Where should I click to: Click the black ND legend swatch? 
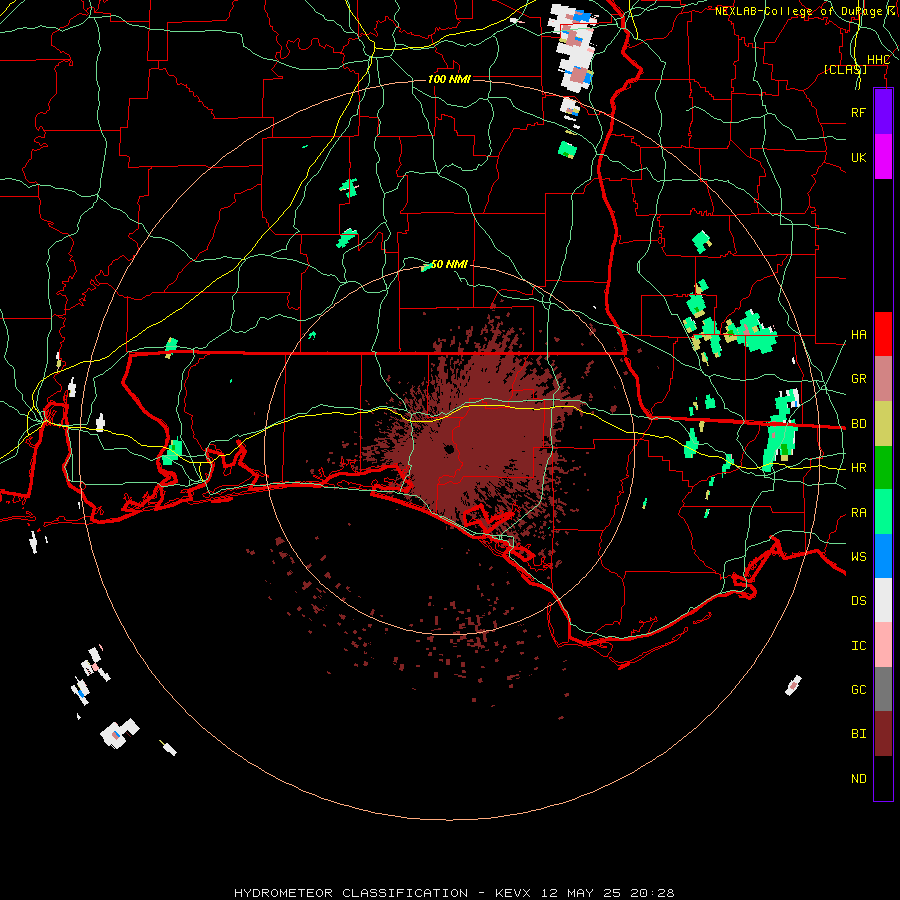883,778
